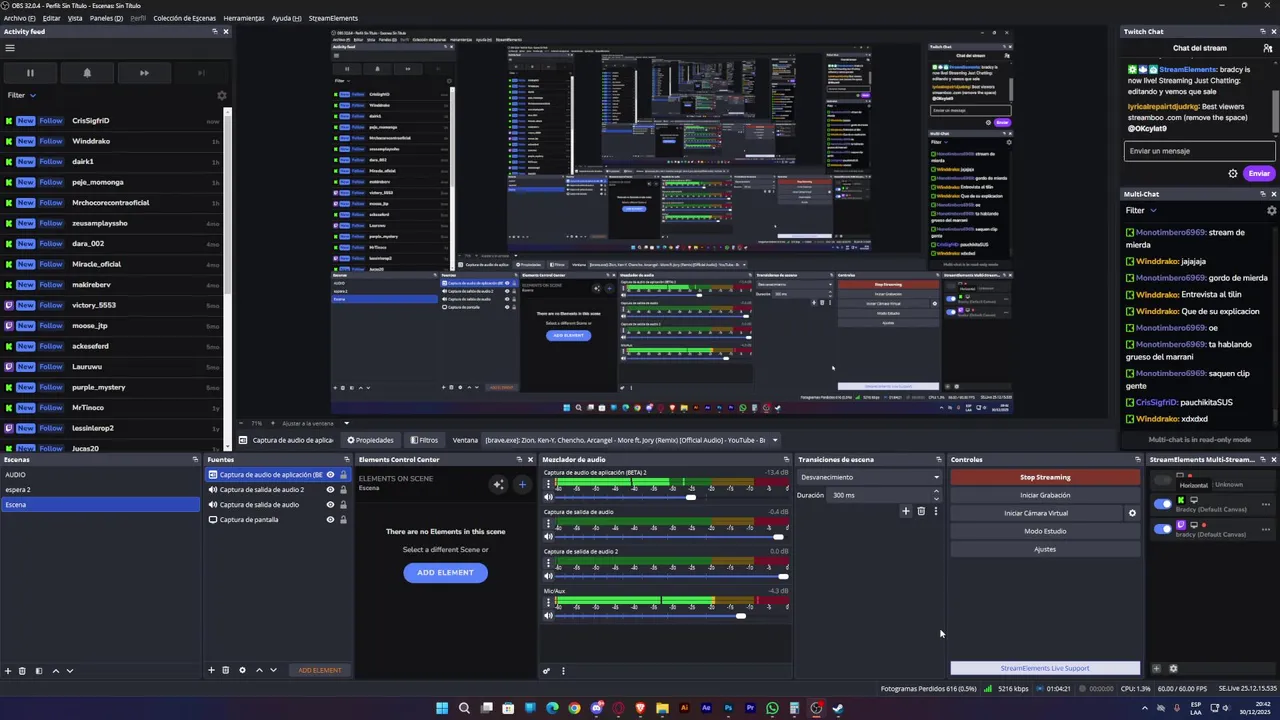
Task: Add a new scene with plus icon
Action: tap(8, 671)
